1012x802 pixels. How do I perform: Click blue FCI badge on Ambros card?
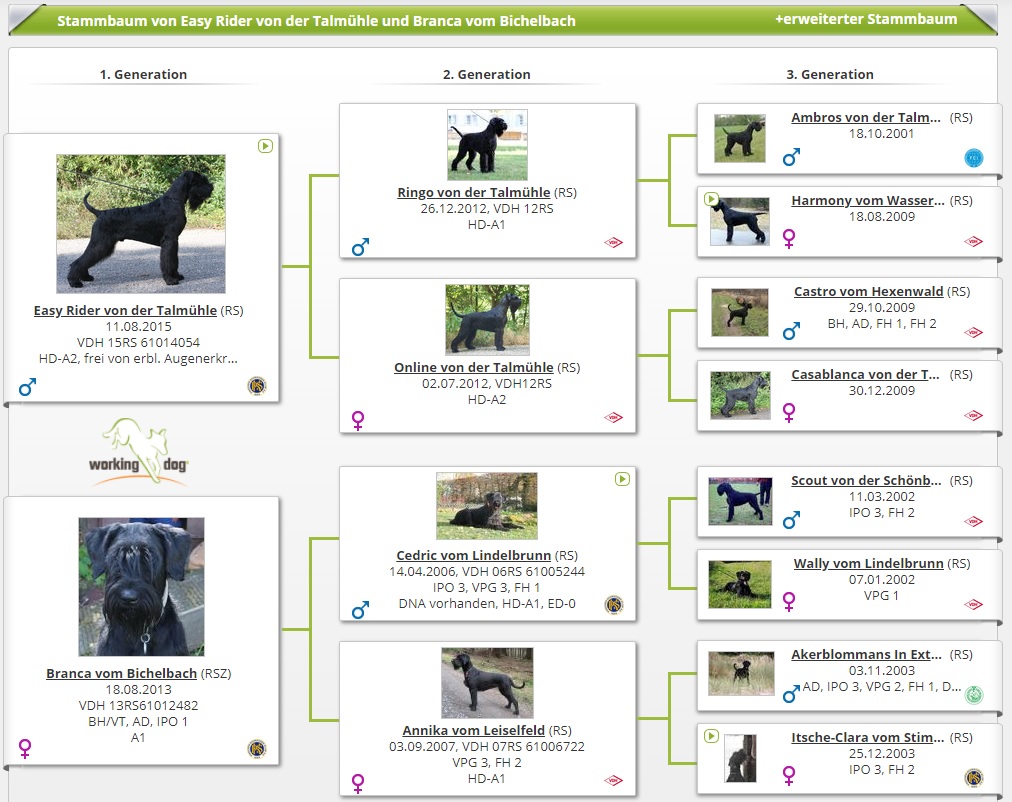(x=973, y=158)
